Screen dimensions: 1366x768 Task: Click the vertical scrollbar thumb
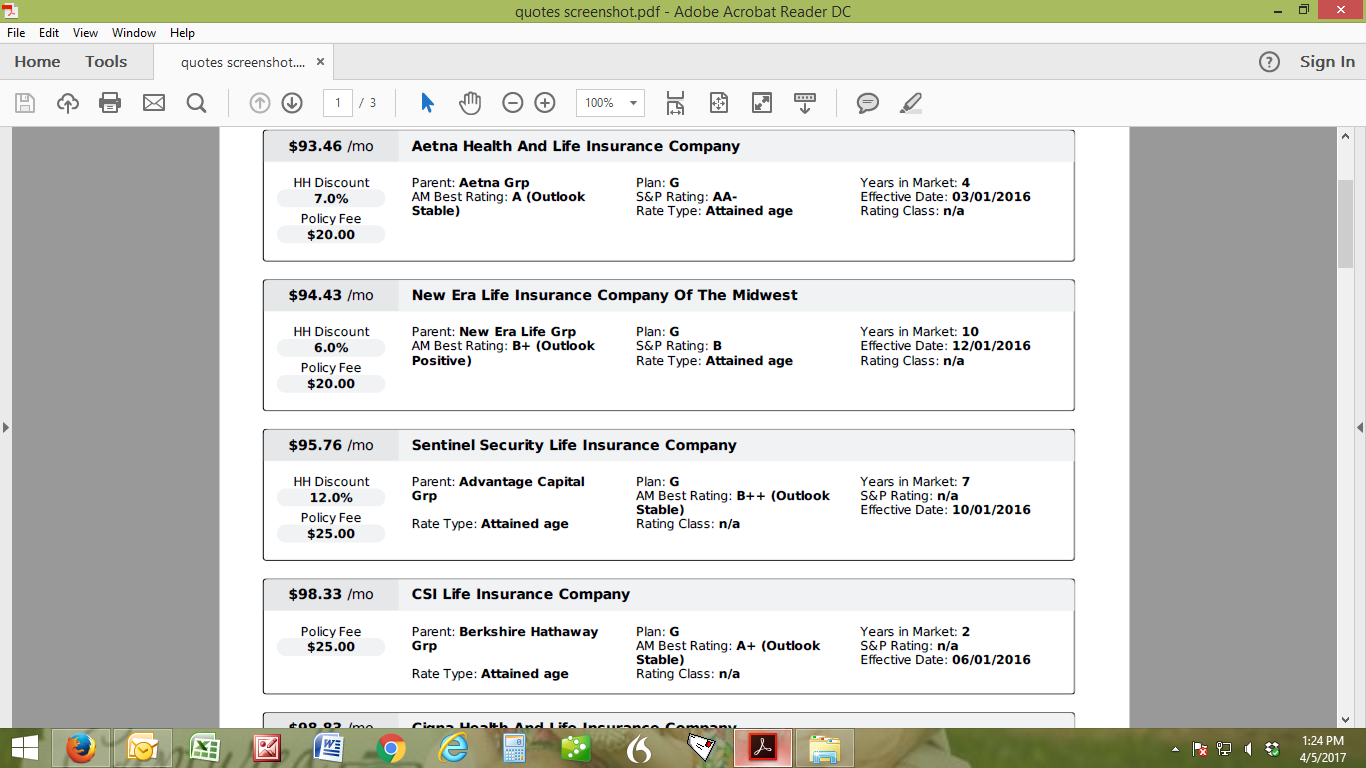(1346, 224)
